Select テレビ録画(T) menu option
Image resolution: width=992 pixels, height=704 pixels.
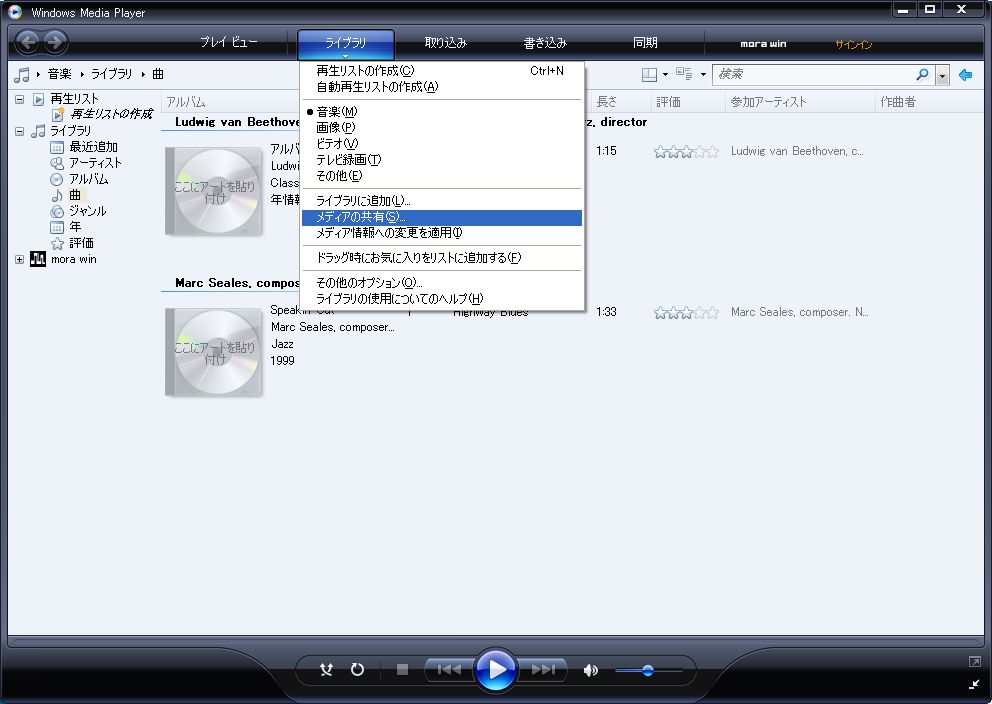pyautogui.click(x=442, y=159)
